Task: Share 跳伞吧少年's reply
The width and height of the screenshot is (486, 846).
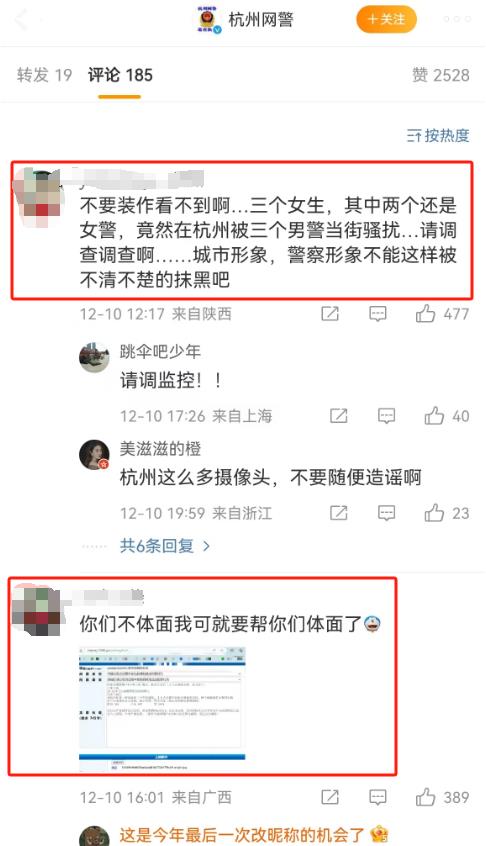Action: point(338,415)
